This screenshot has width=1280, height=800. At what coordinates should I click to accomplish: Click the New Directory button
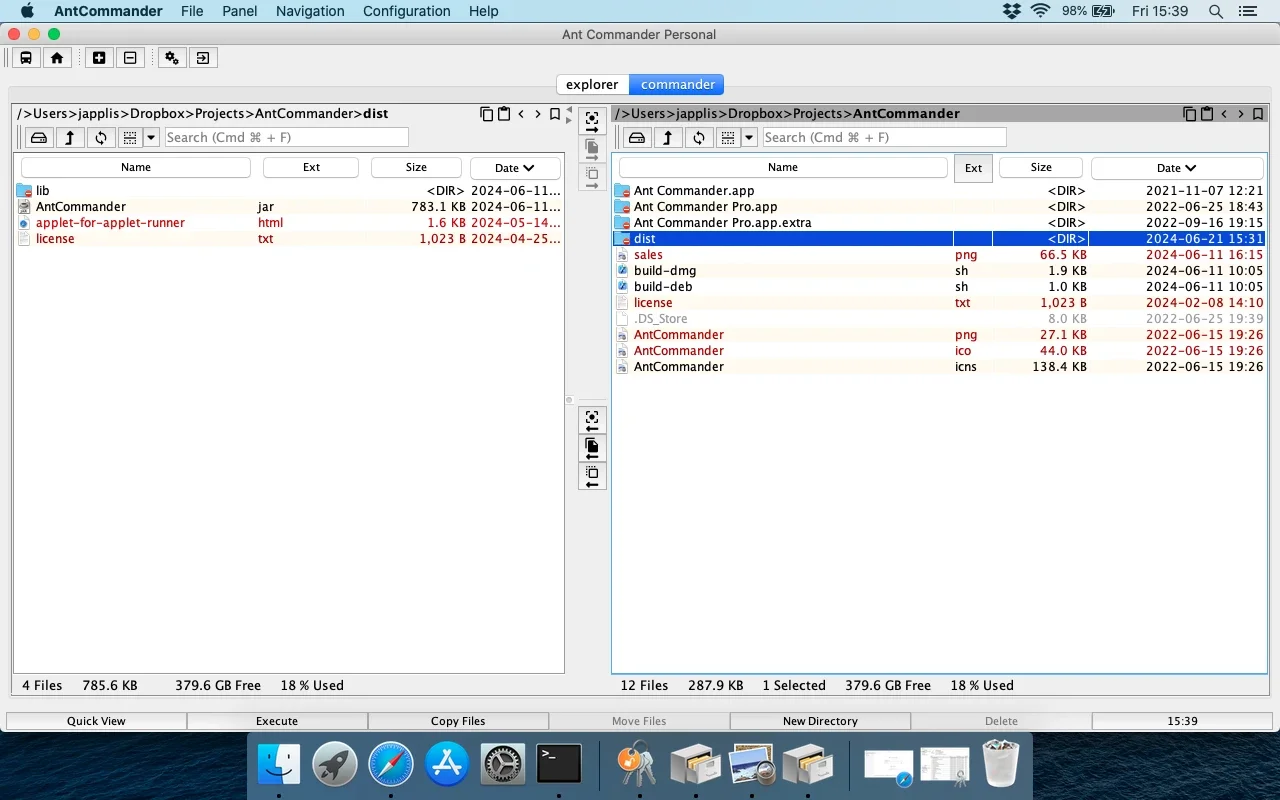[x=820, y=721]
